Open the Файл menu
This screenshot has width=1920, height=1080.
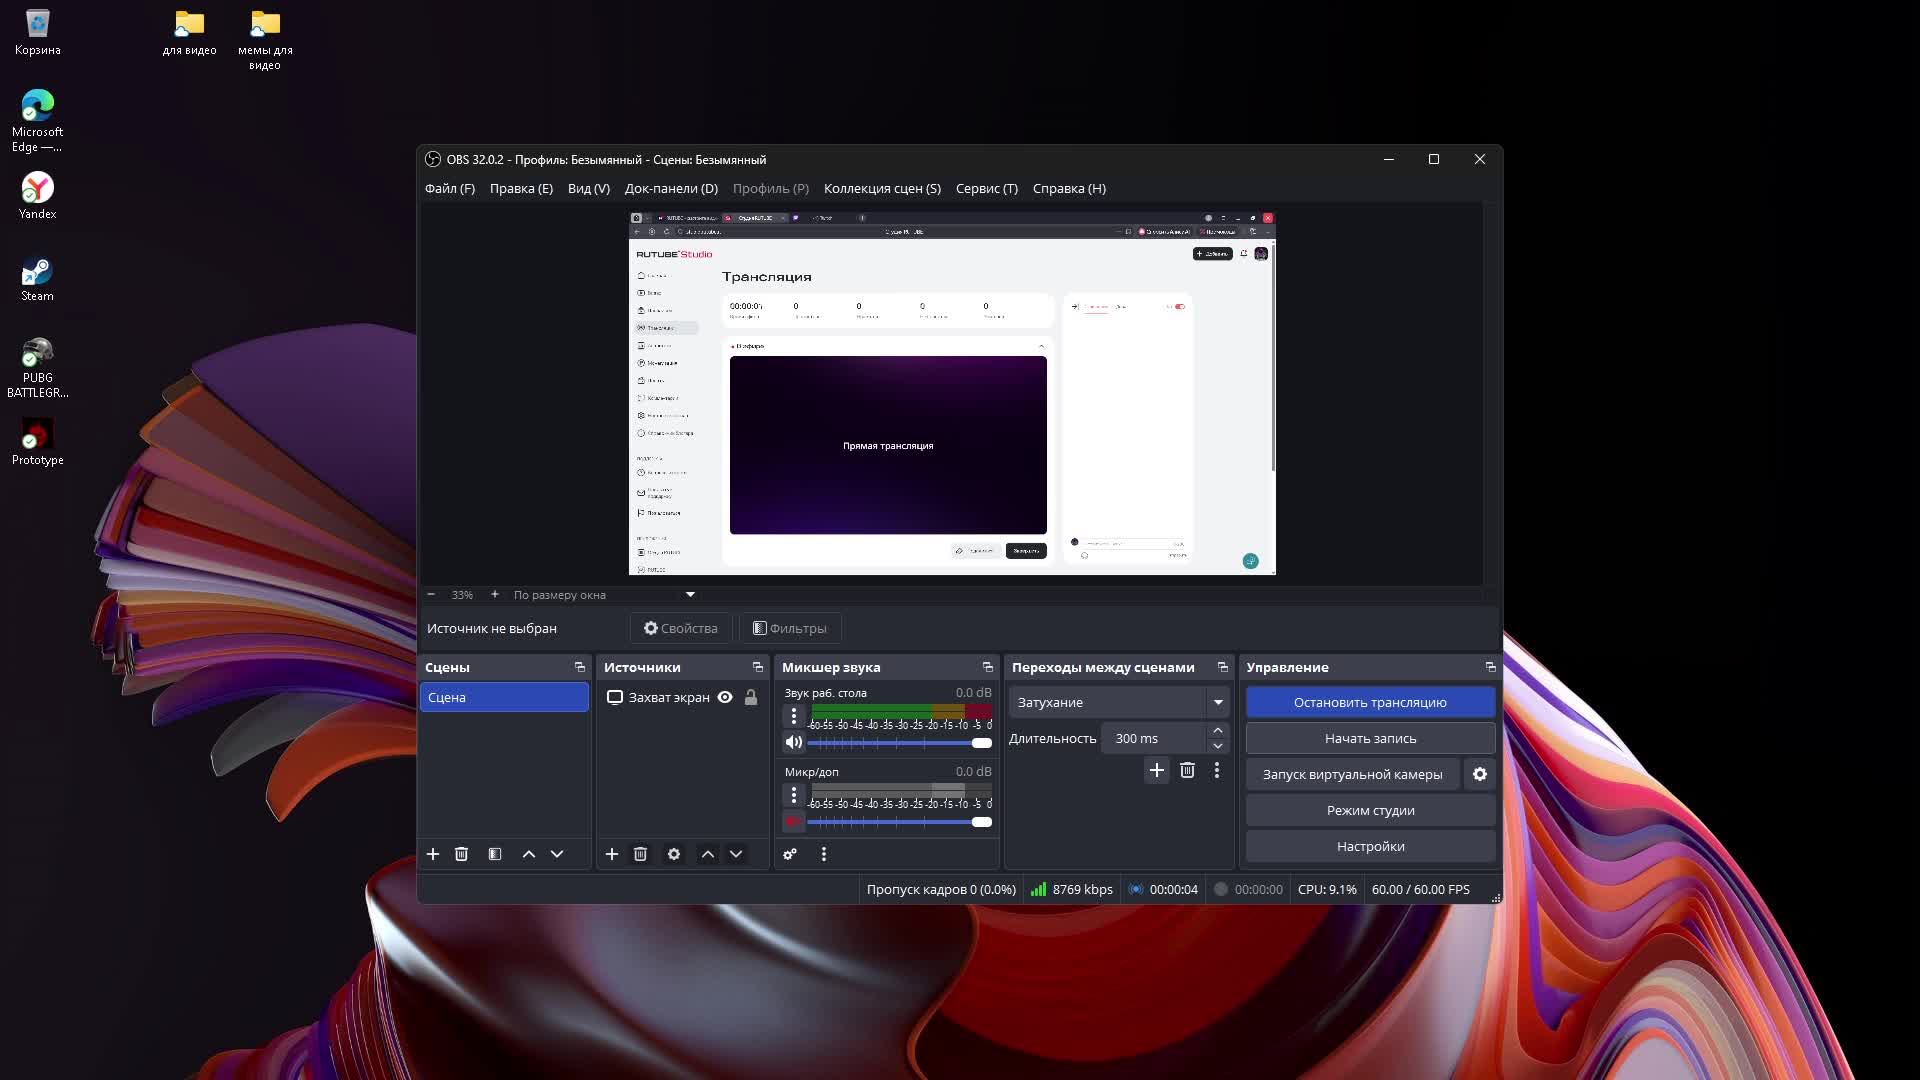pyautogui.click(x=450, y=188)
